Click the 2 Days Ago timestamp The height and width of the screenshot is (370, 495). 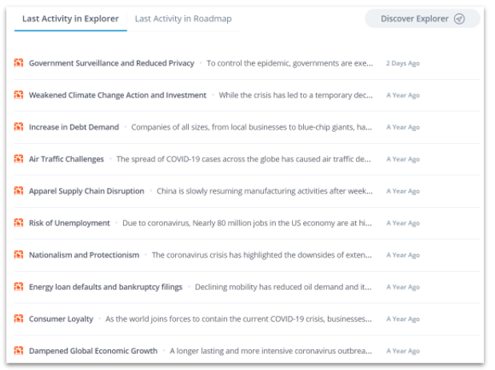click(x=403, y=63)
